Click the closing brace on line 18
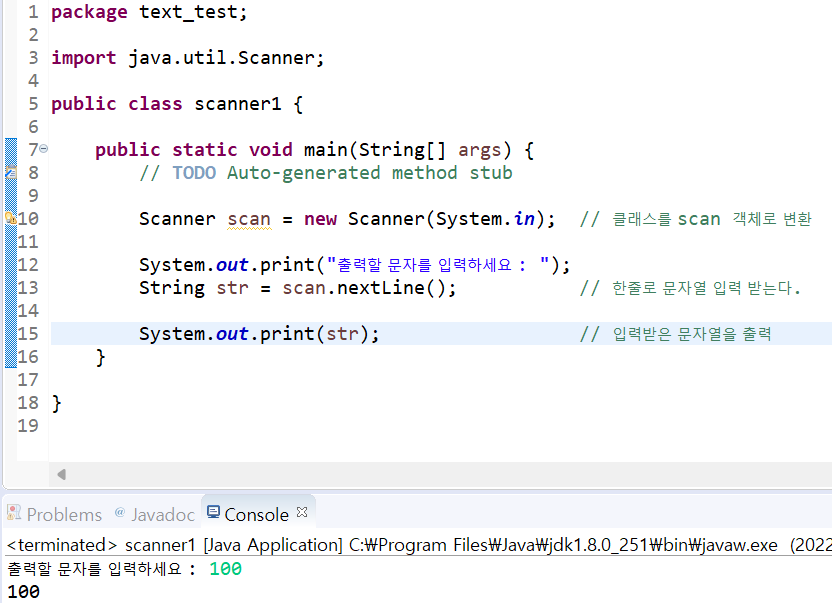This screenshot has width=832, height=603. [57, 403]
